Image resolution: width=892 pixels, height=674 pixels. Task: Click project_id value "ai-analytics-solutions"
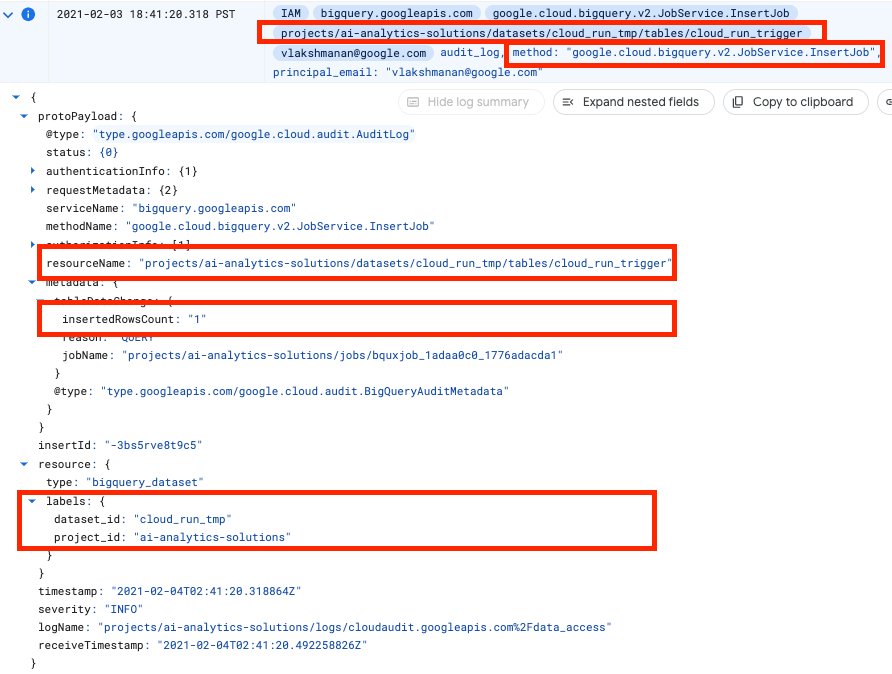(x=212, y=537)
